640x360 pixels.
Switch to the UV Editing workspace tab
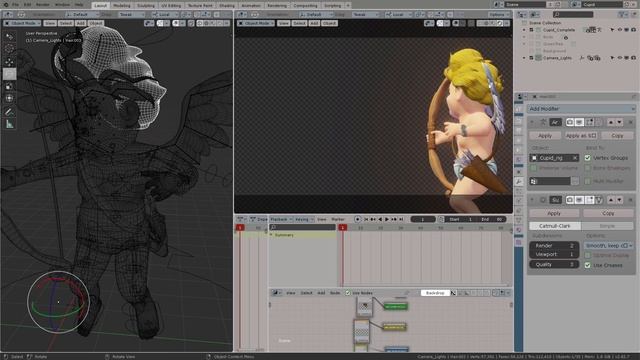[x=171, y=5]
